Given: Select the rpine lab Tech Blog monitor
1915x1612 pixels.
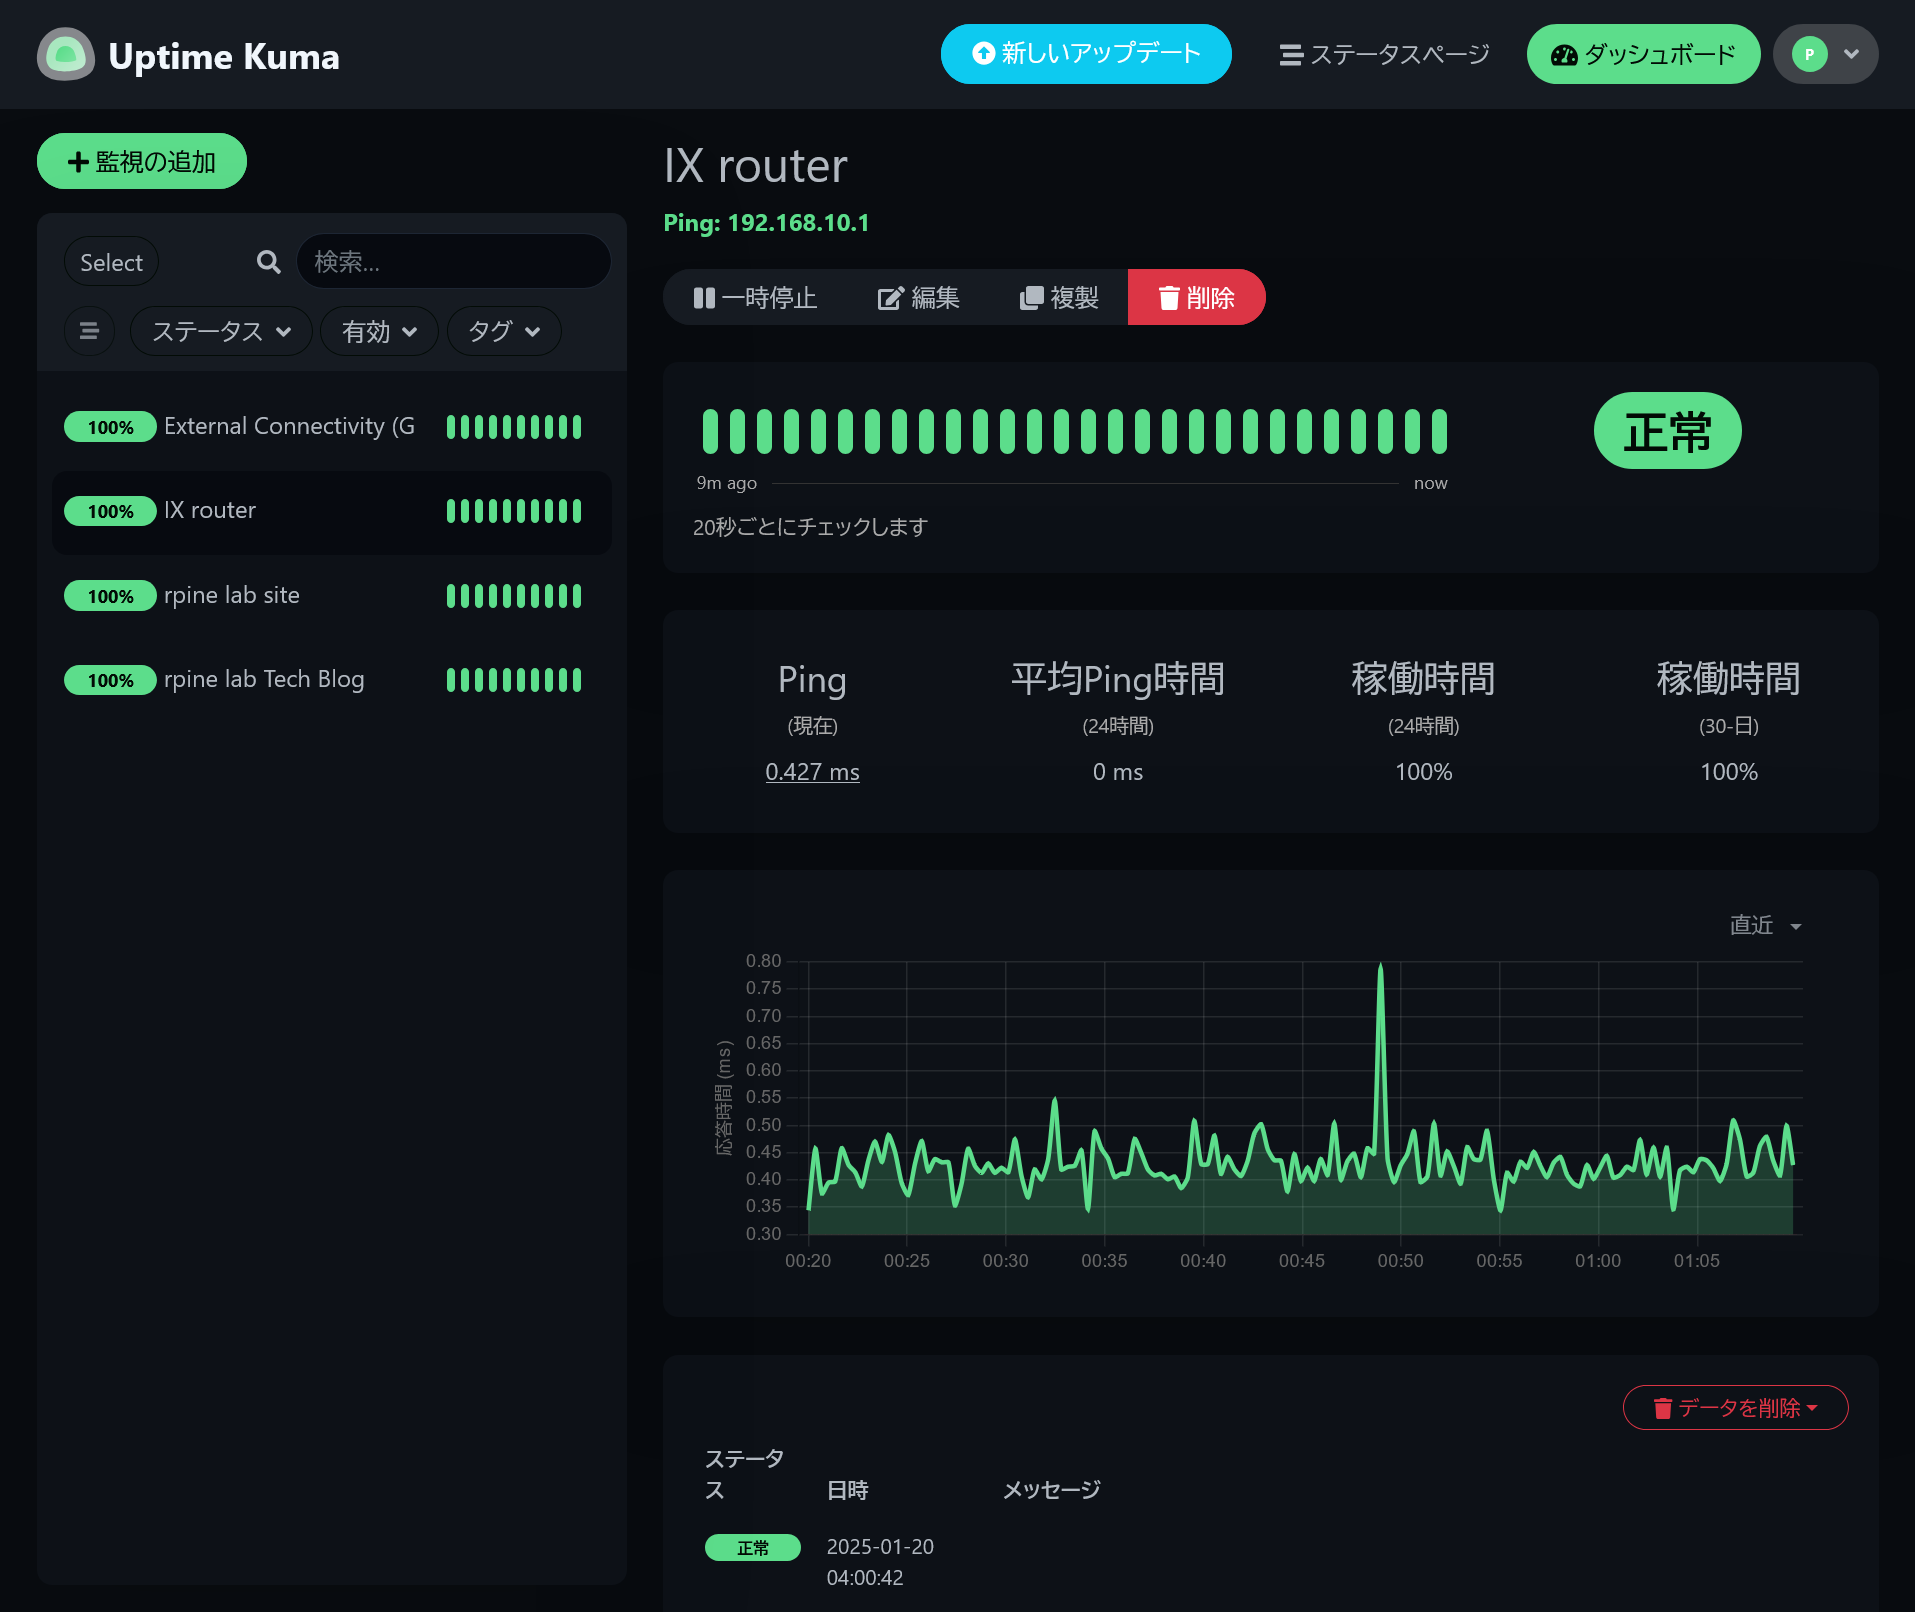Looking at the screenshot, I should pyautogui.click(x=263, y=679).
